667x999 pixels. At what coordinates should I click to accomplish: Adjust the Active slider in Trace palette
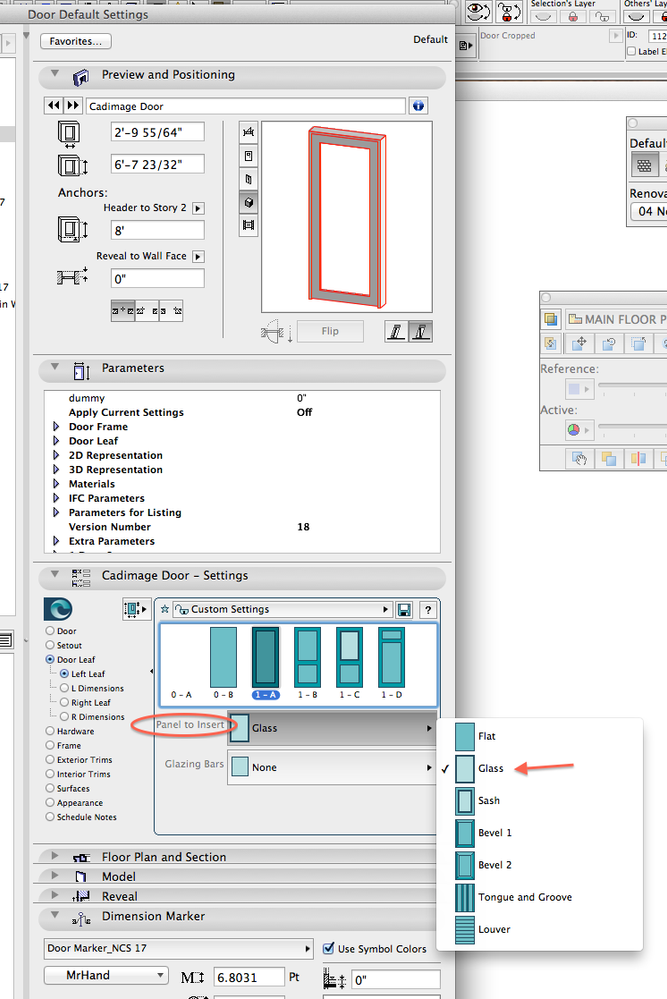(632, 427)
